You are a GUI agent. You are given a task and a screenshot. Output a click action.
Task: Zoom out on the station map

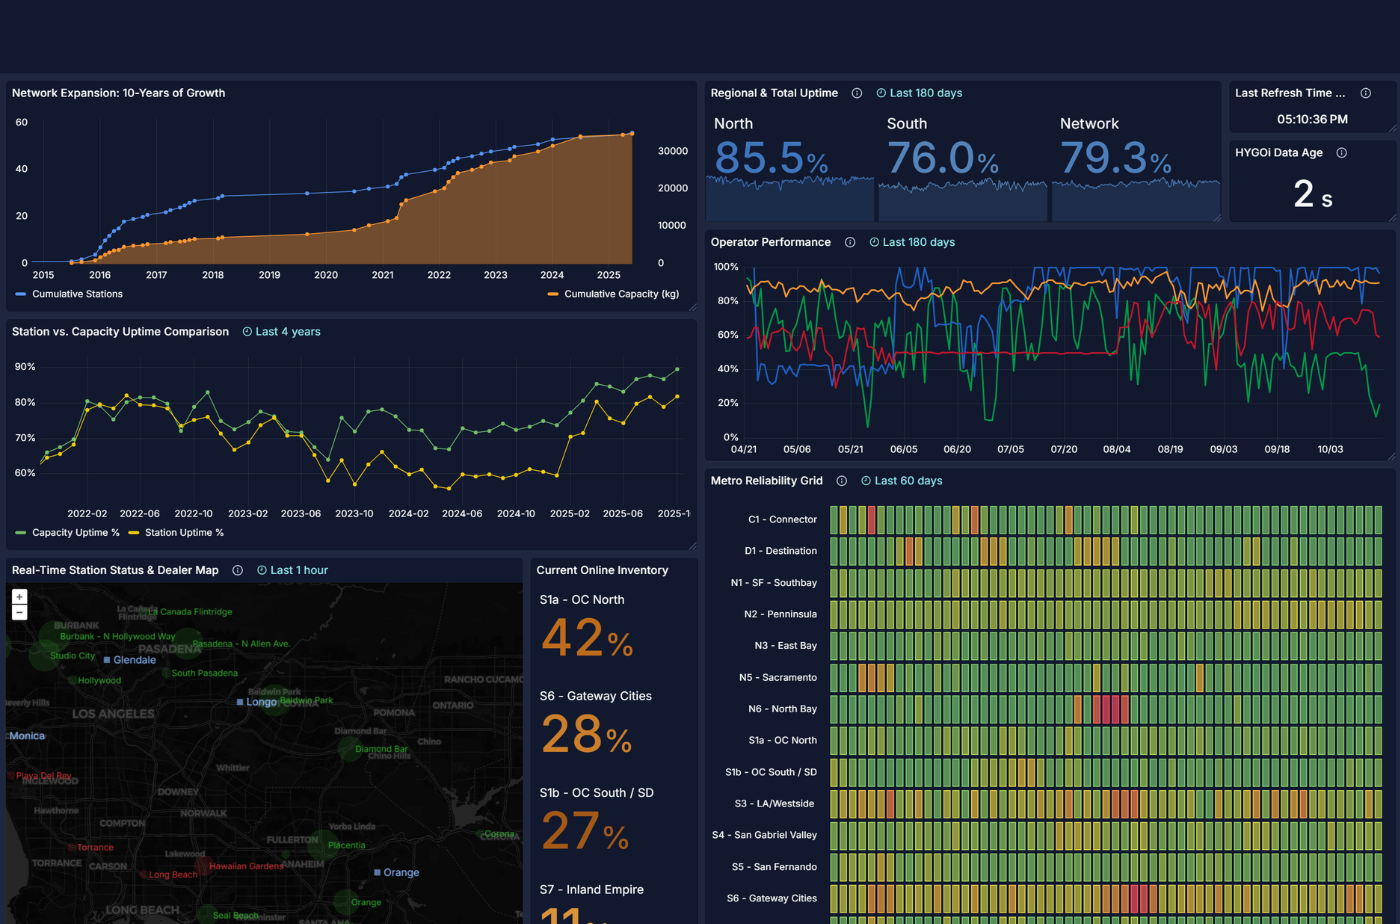[19, 612]
